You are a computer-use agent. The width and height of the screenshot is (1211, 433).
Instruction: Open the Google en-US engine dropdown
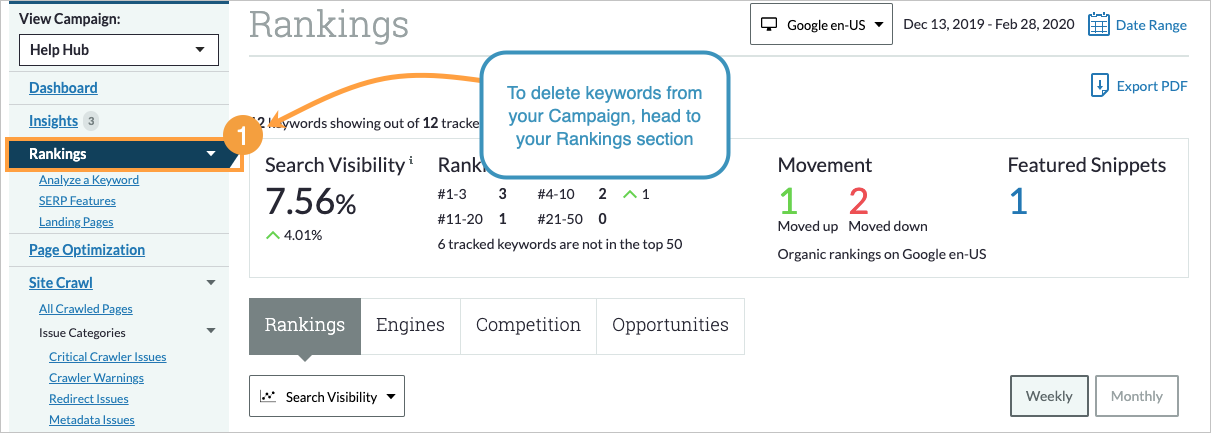point(821,25)
